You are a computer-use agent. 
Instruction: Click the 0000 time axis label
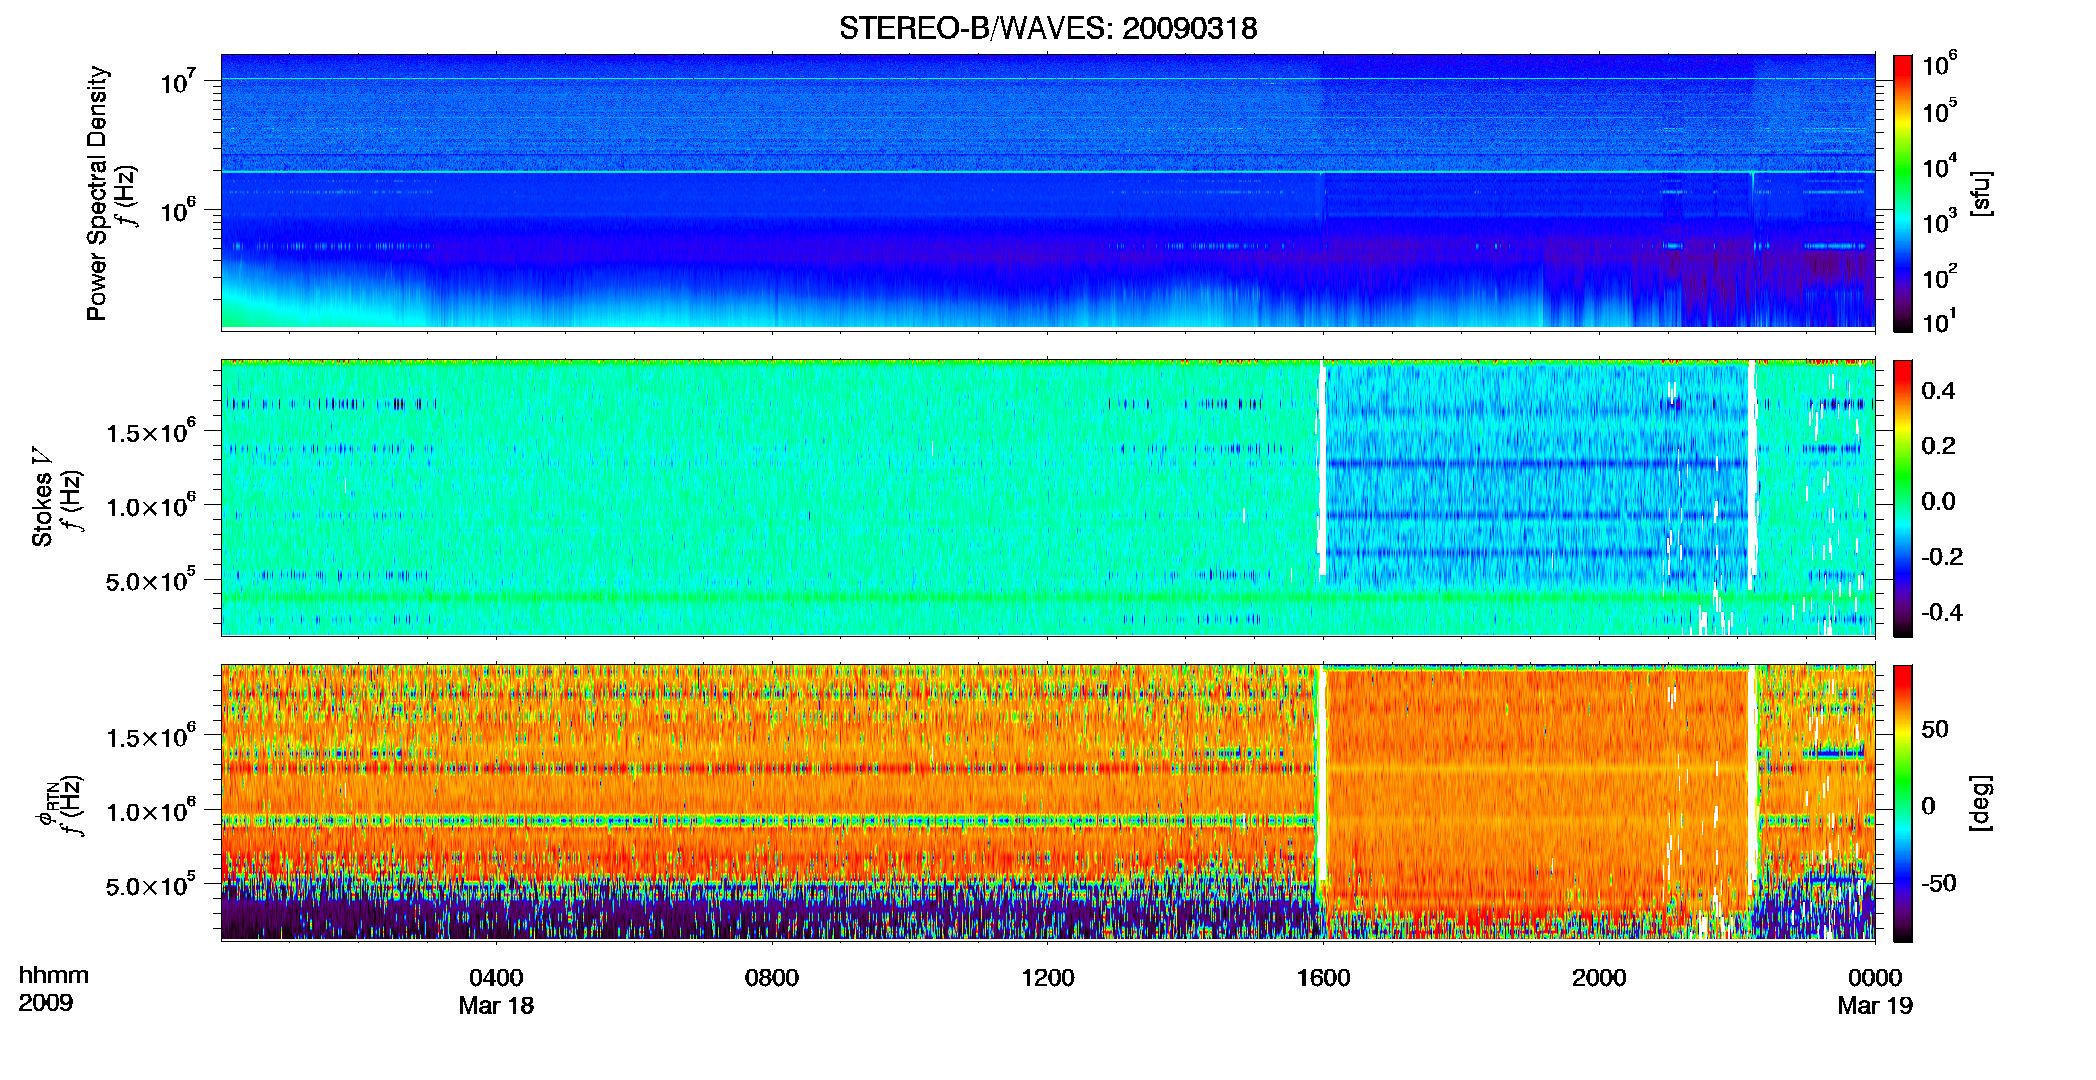pos(1875,978)
